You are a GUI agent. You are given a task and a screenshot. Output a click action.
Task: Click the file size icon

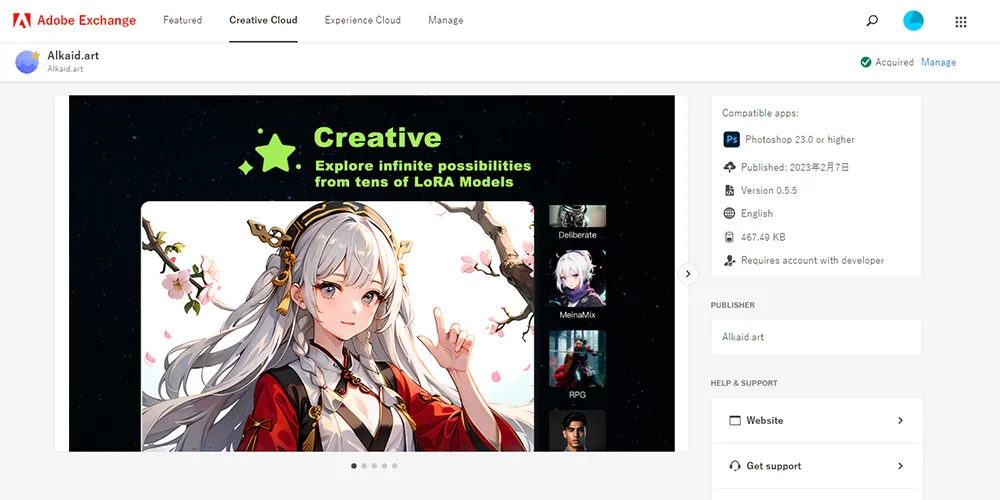(x=730, y=237)
